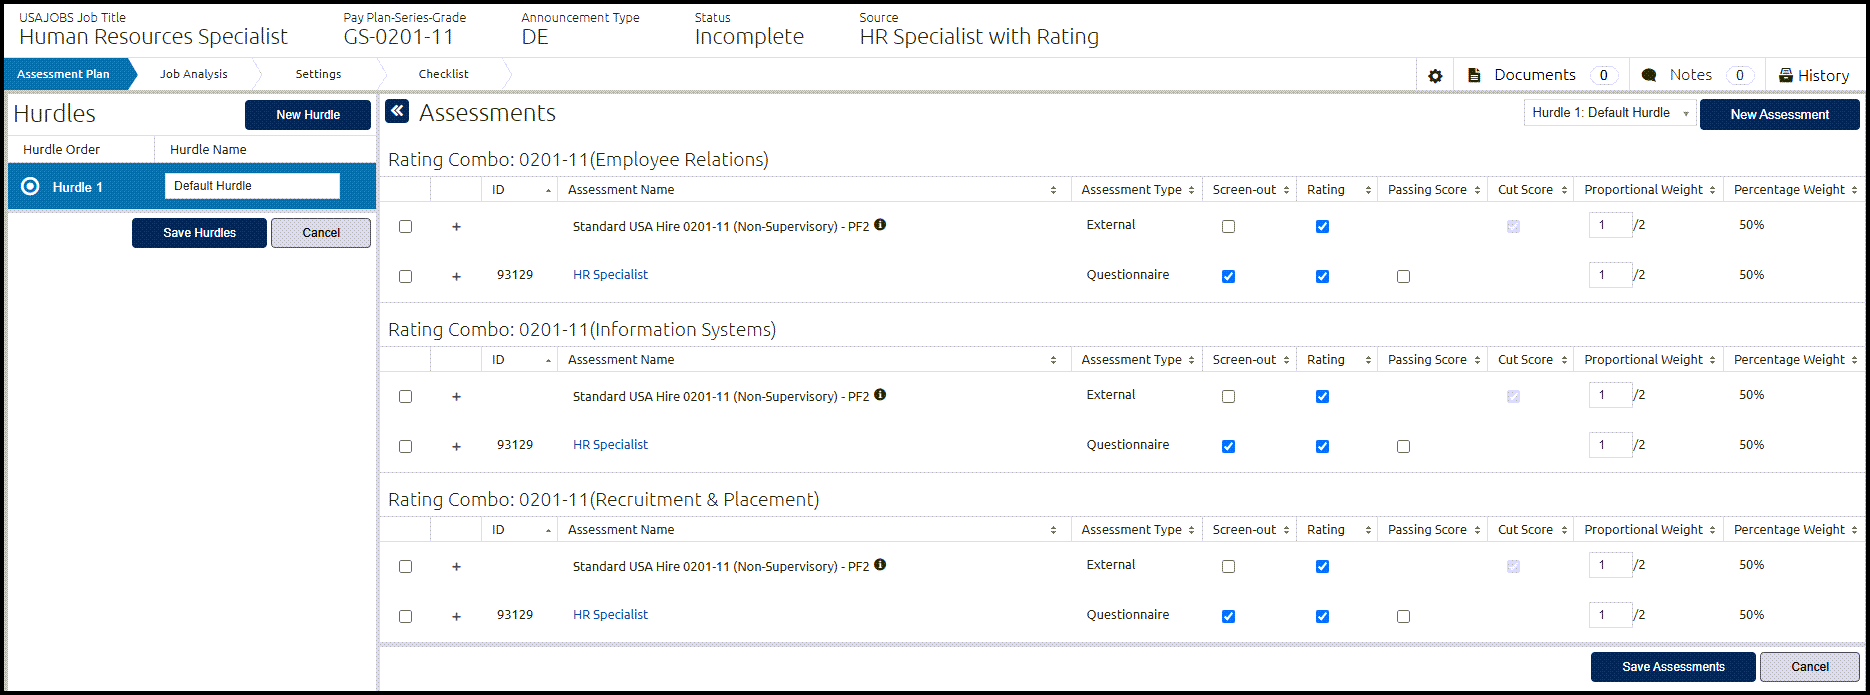Viewport: 1870px width, 695px height.
Task: Show info icon for Recruitment & Placement USA Hire
Action: pyautogui.click(x=880, y=565)
